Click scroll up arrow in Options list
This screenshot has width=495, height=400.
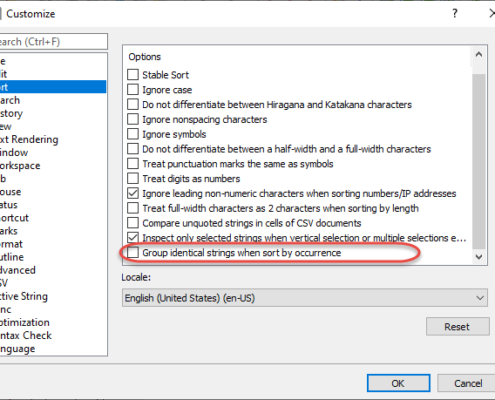point(479,55)
